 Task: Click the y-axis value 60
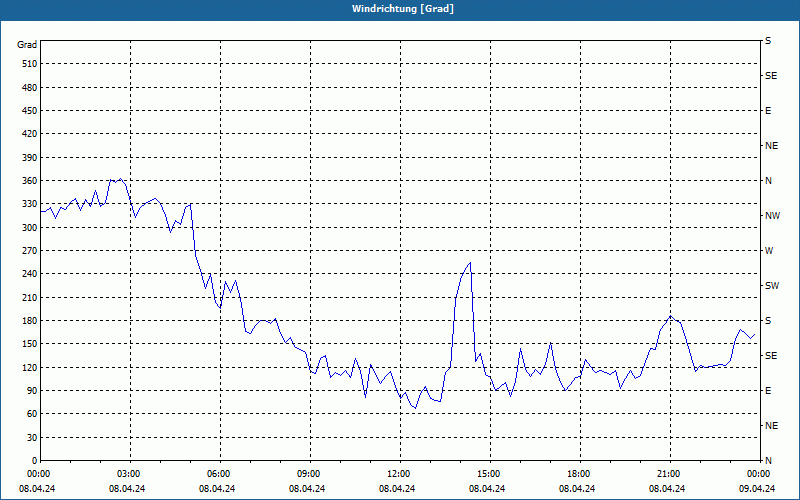pos(32,414)
